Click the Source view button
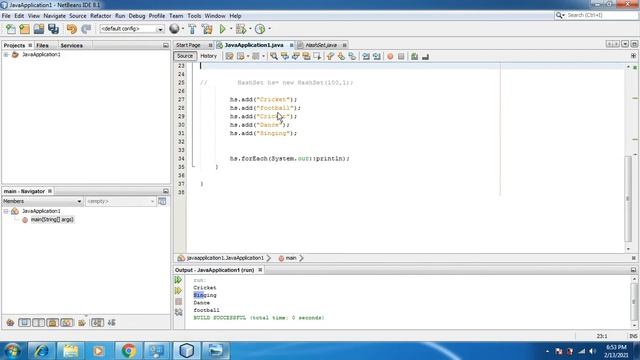Viewport: 640px width, 360px height. 184,56
